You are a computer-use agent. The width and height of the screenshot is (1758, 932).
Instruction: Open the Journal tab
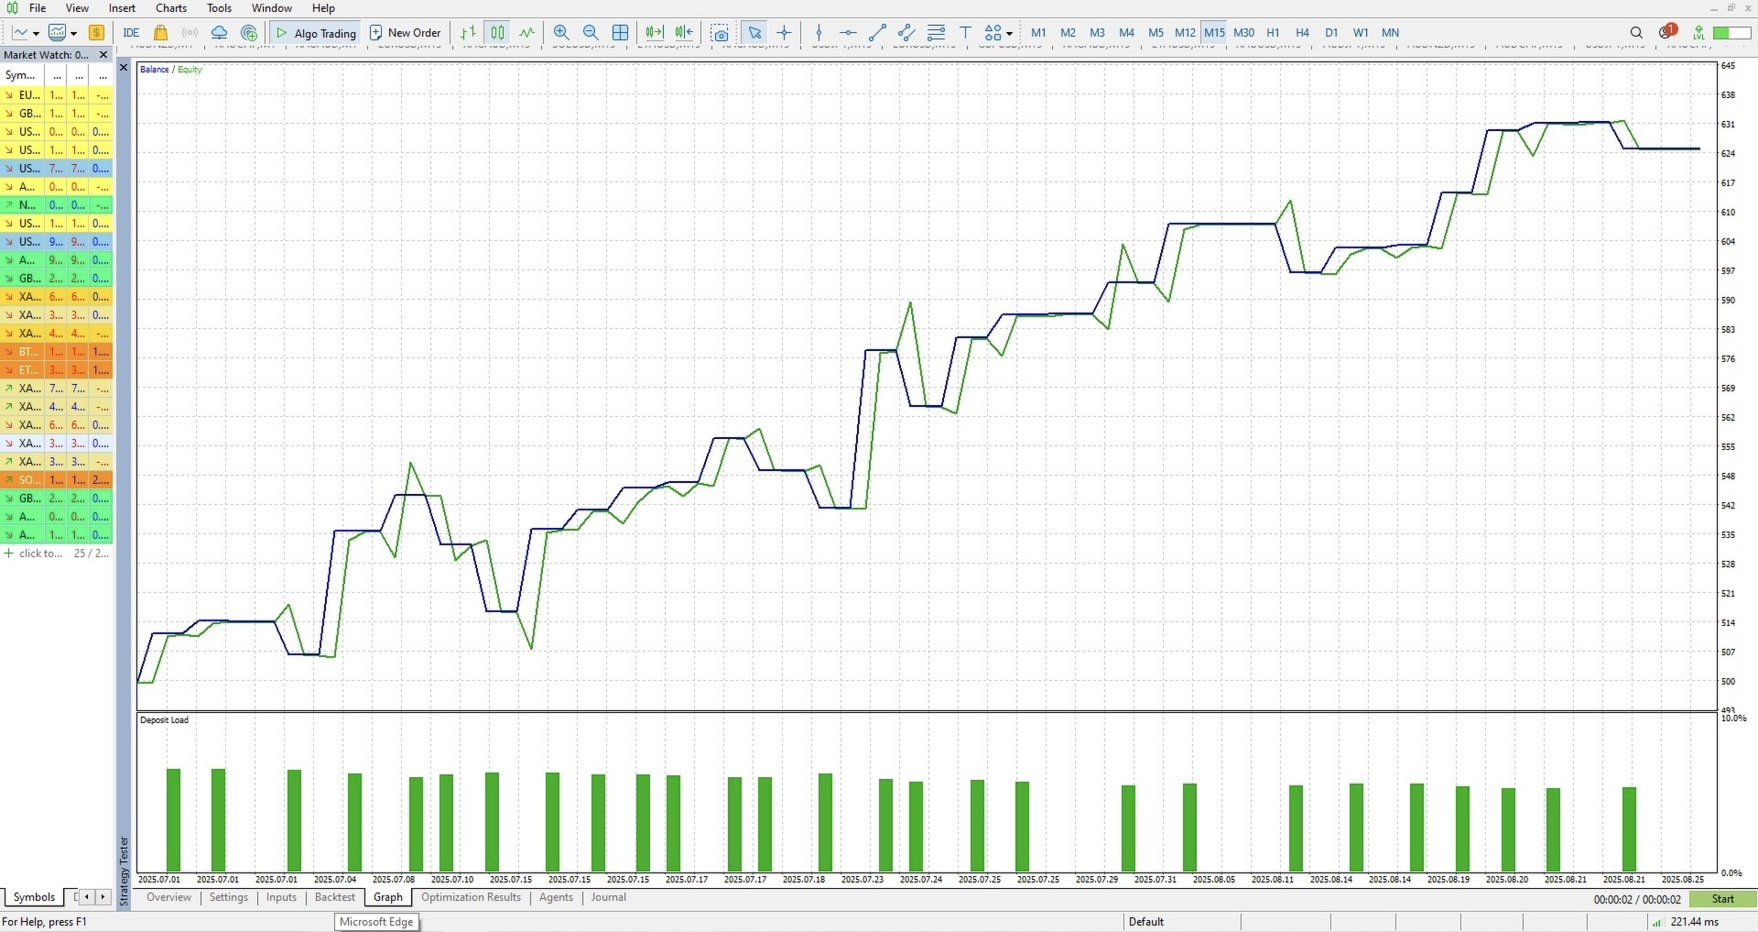pos(608,897)
